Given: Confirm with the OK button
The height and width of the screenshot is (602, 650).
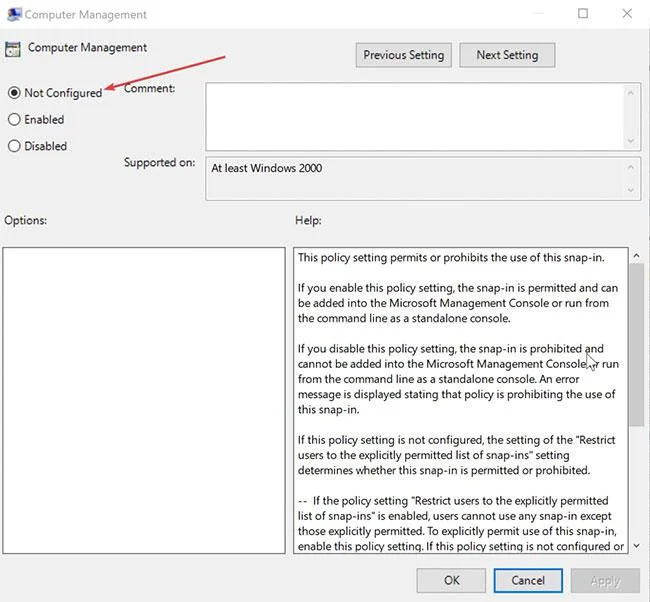Looking at the screenshot, I should 451,580.
